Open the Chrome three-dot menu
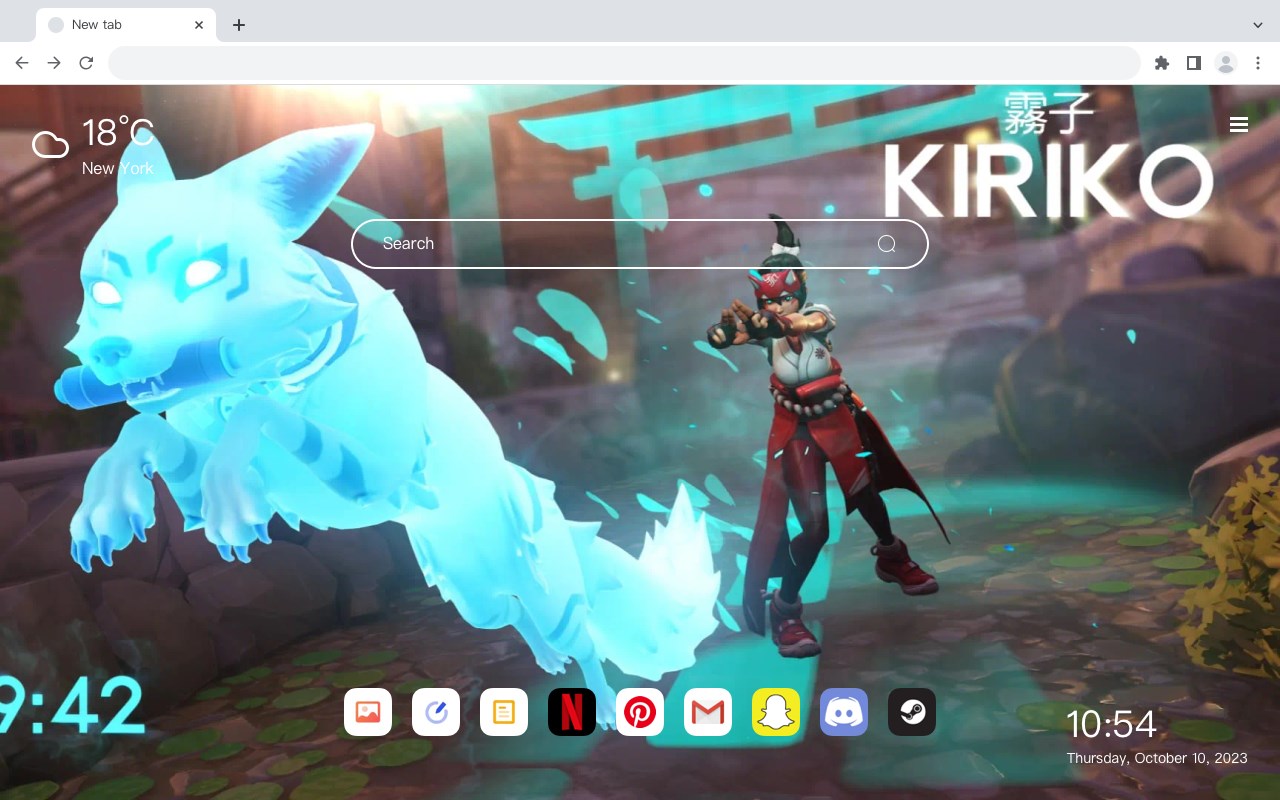This screenshot has width=1280, height=800. pyautogui.click(x=1258, y=63)
